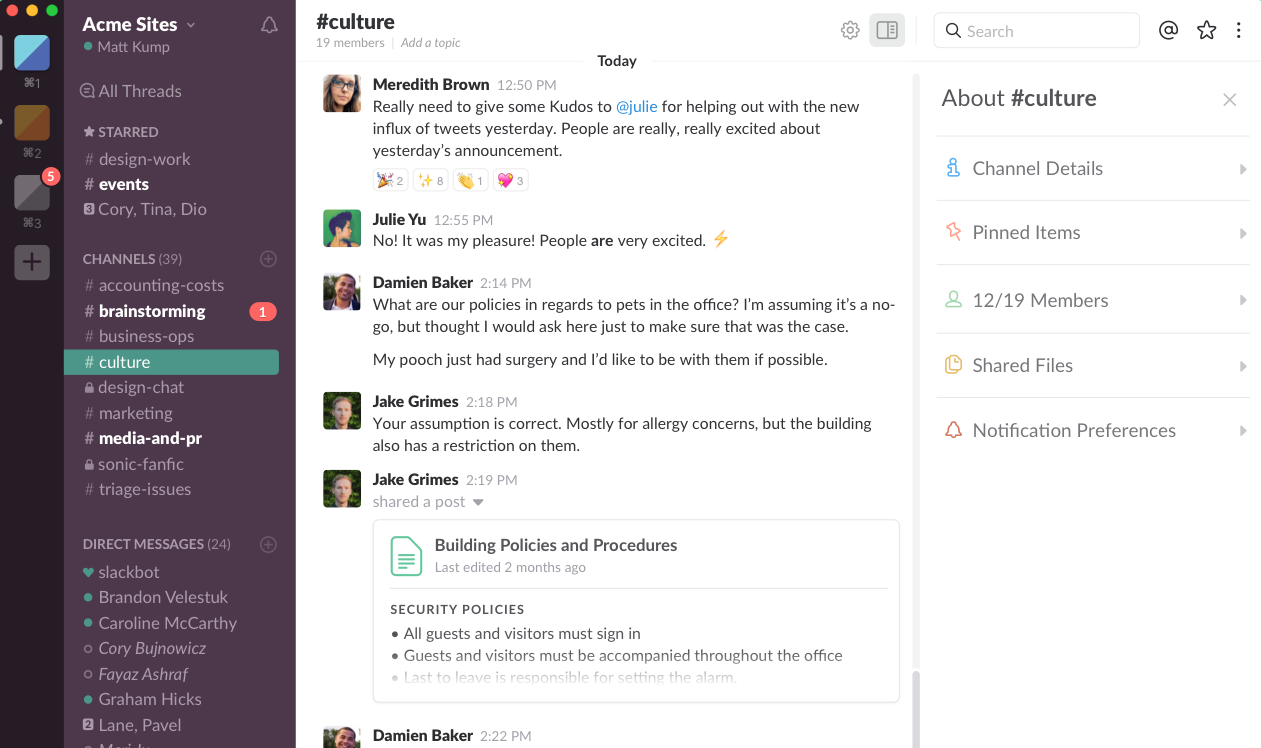This screenshot has width=1261, height=748.
Task: Open private design-chat channel
Action: pyautogui.click(x=134, y=387)
